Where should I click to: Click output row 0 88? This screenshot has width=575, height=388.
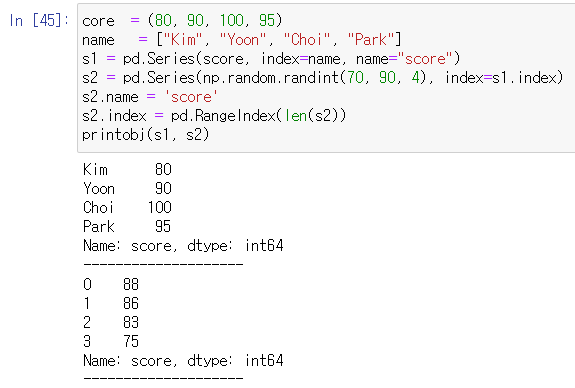[111, 284]
